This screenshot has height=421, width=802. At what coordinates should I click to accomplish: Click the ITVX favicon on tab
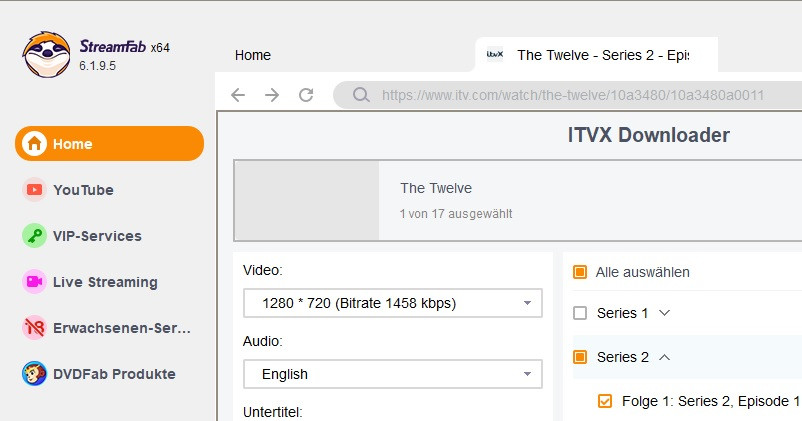pyautogui.click(x=495, y=54)
